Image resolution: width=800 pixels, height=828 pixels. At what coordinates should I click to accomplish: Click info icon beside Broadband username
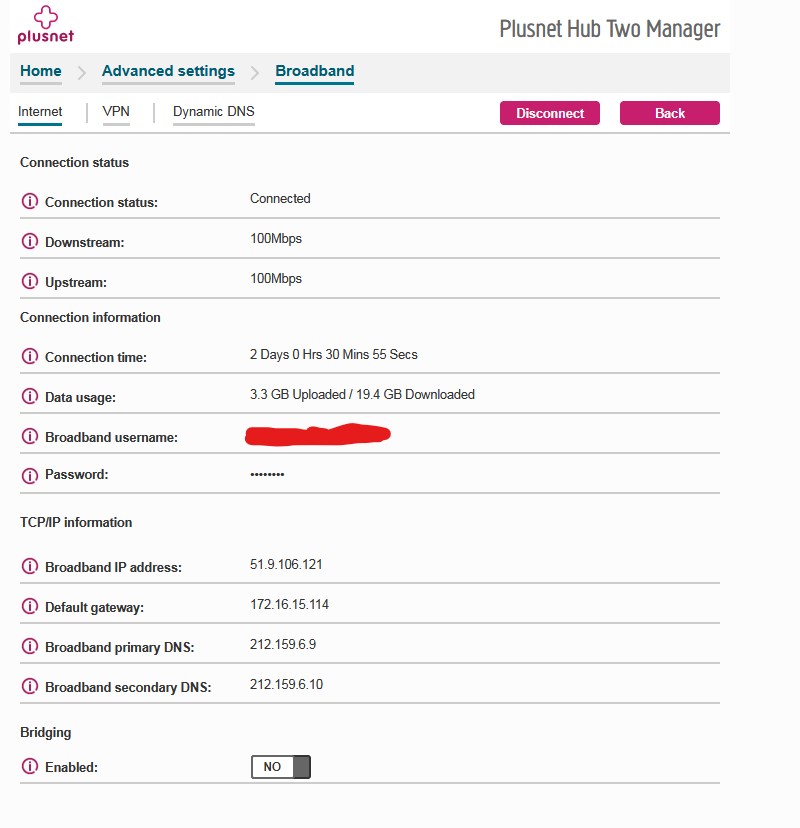coord(29,437)
